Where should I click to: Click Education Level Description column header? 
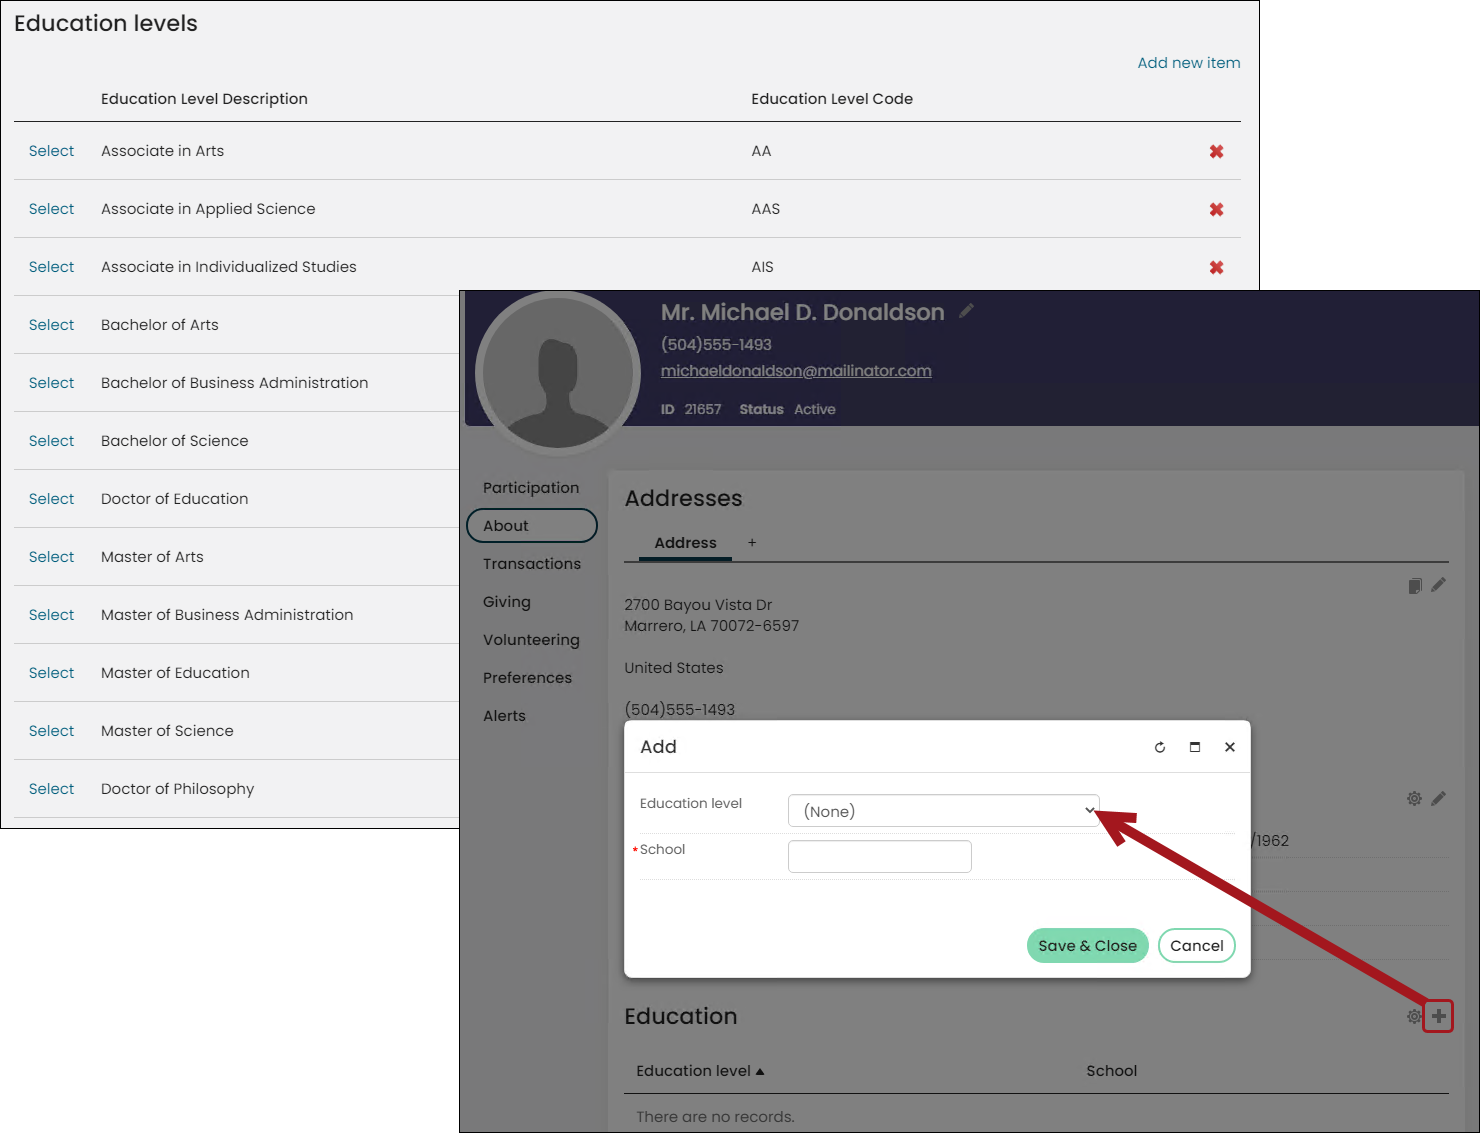(x=204, y=99)
